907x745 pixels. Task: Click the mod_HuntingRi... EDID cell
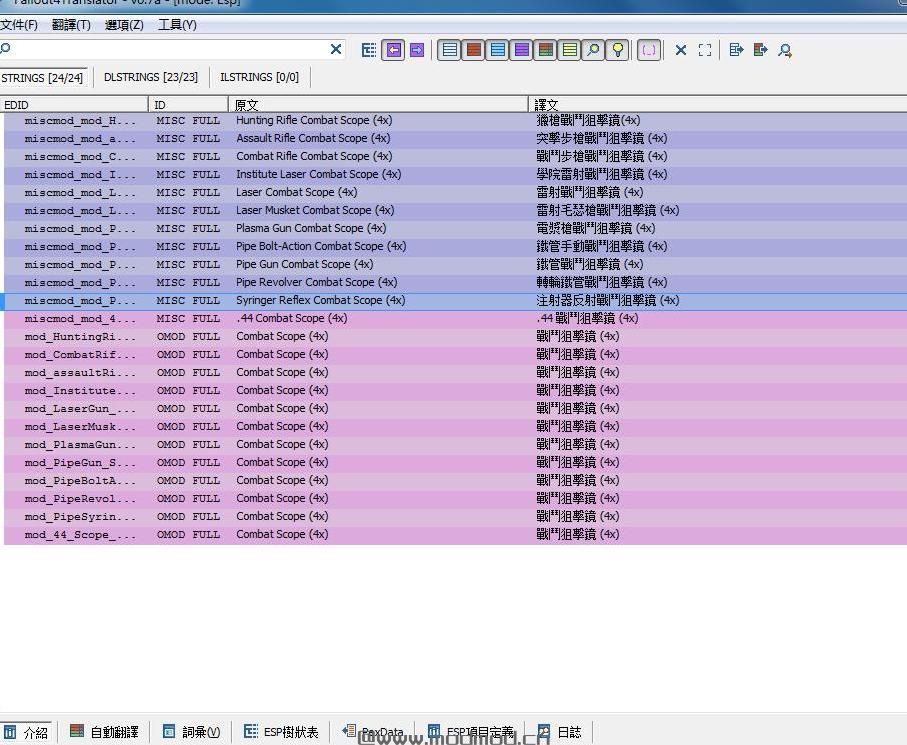pos(80,337)
